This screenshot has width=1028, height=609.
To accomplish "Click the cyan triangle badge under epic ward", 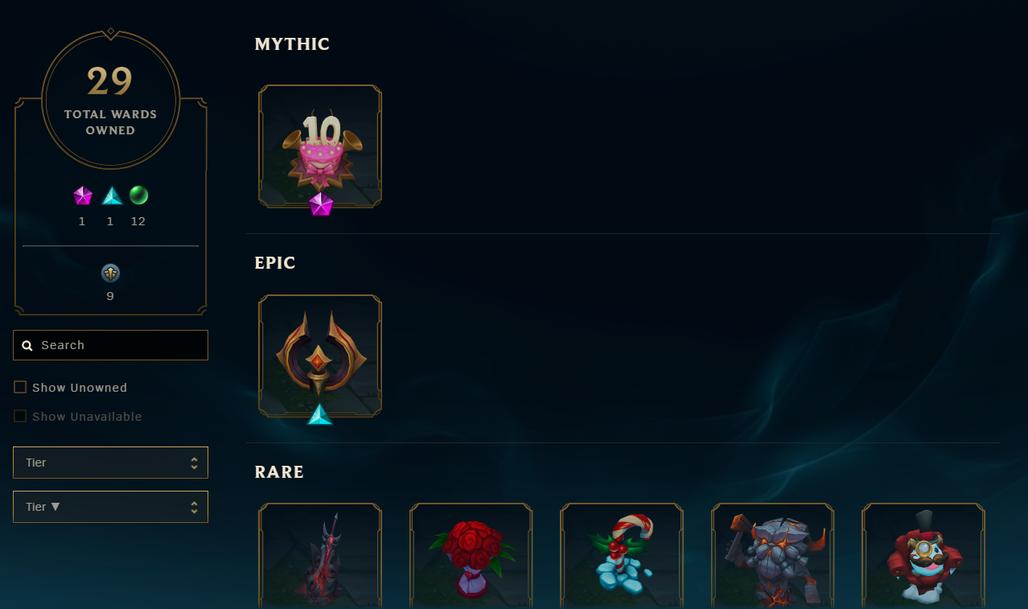I will point(320,415).
